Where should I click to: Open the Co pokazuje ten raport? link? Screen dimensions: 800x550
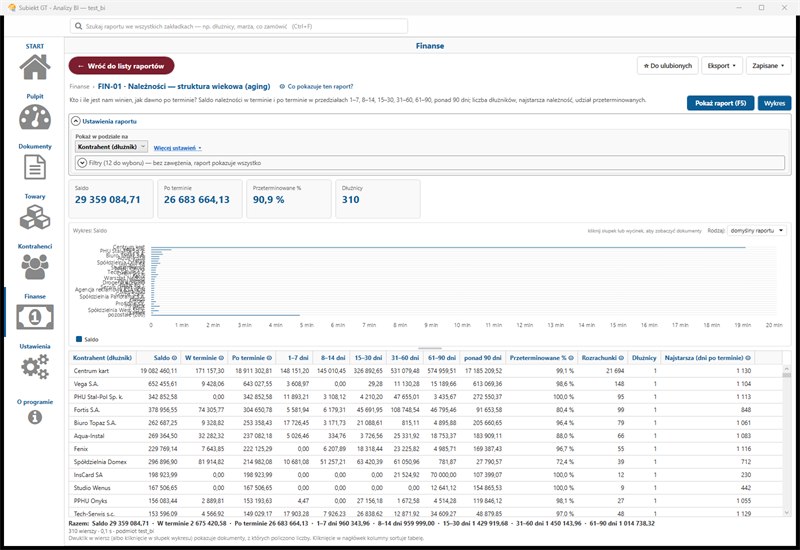click(x=316, y=87)
